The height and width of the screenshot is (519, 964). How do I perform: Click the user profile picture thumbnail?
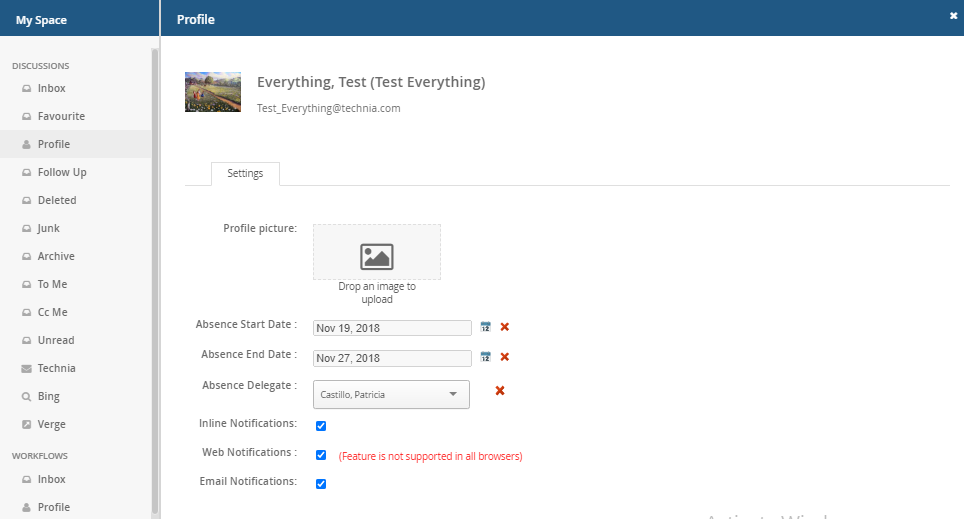[x=213, y=92]
